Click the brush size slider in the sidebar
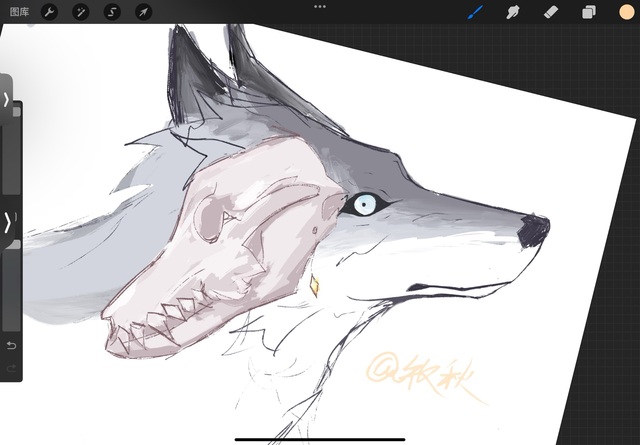The height and width of the screenshot is (445, 640). coord(13,150)
